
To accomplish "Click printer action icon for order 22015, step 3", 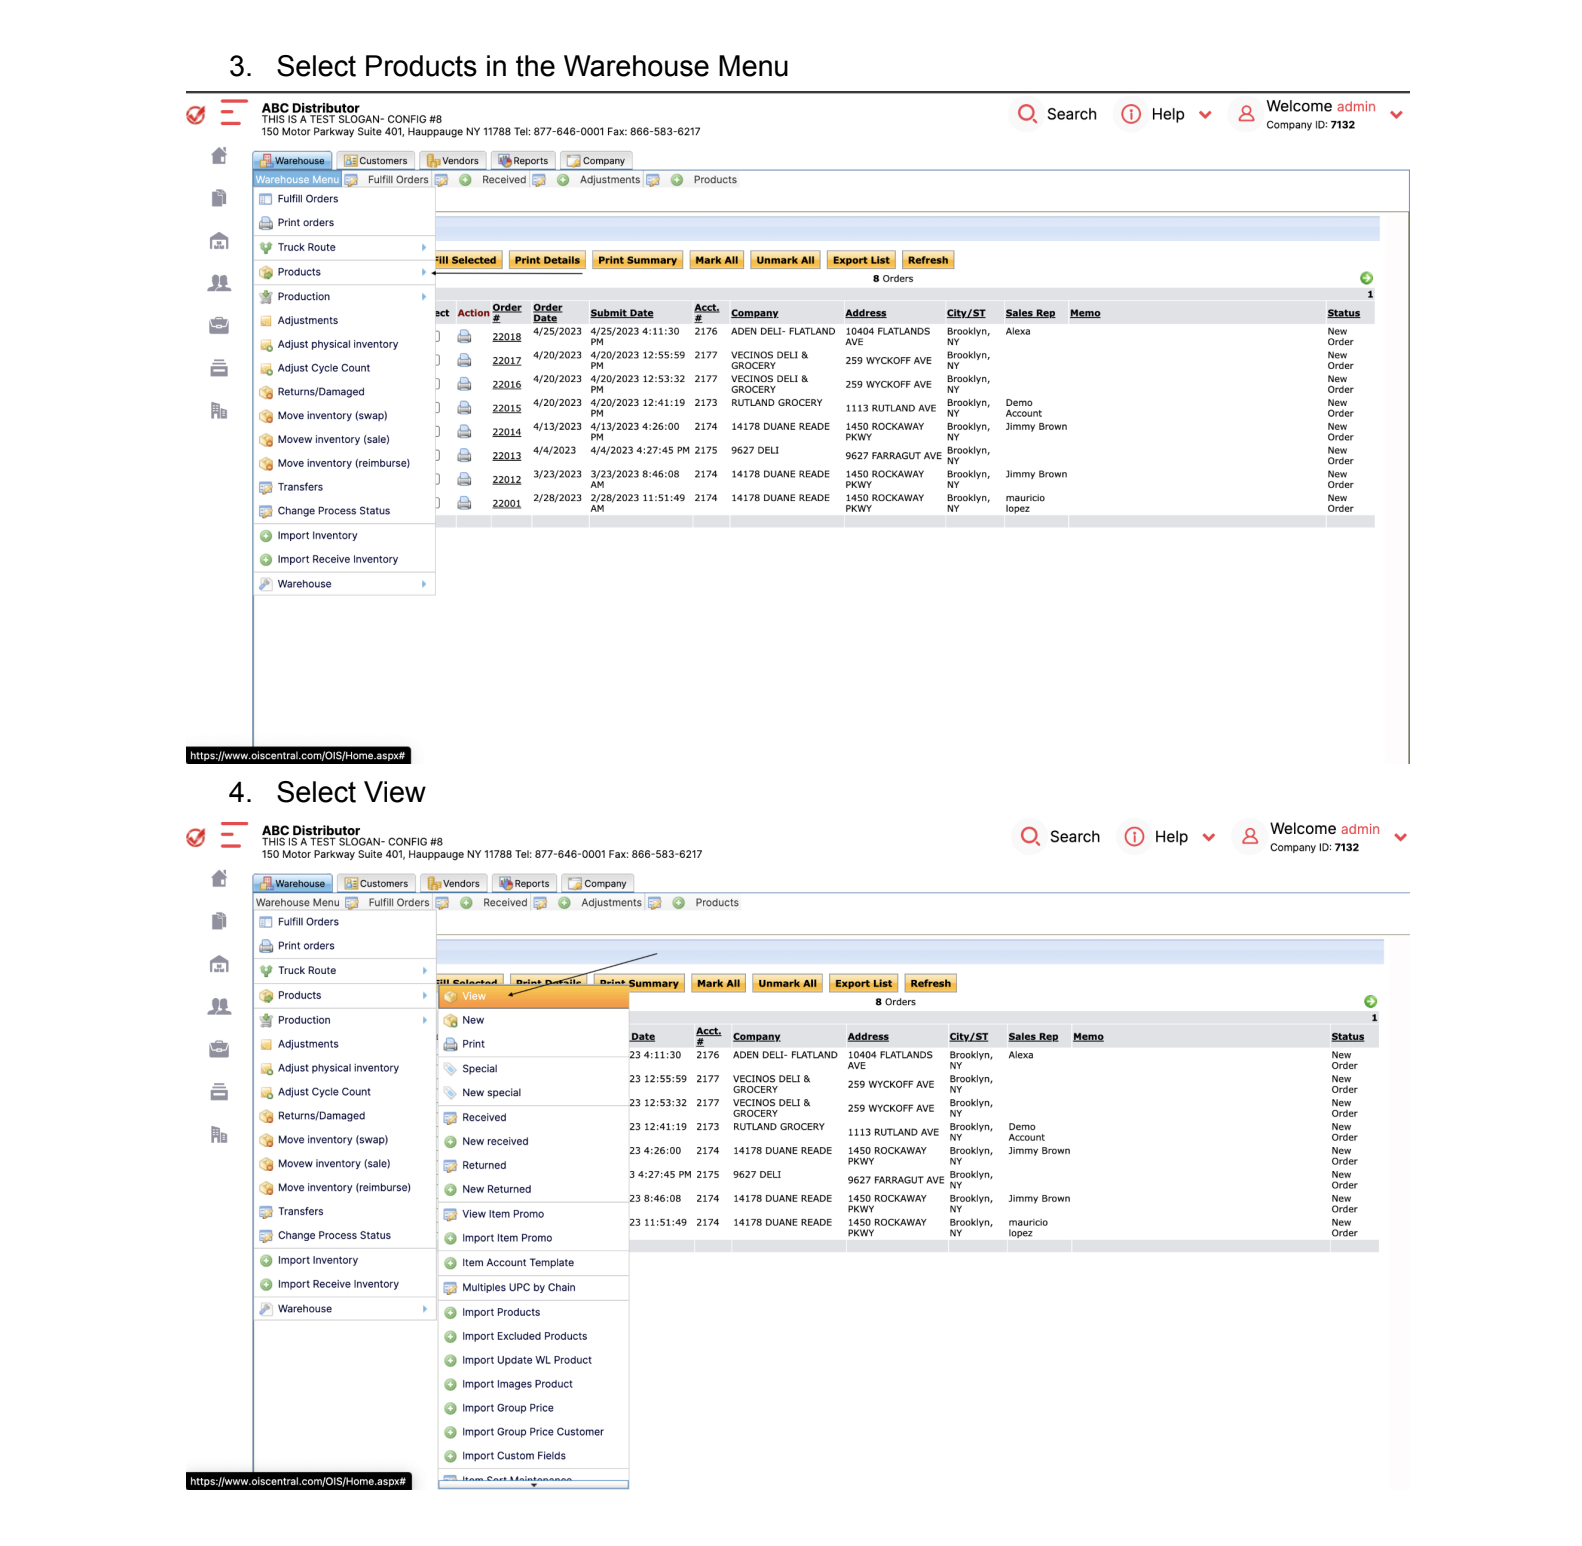I will [x=464, y=407].
